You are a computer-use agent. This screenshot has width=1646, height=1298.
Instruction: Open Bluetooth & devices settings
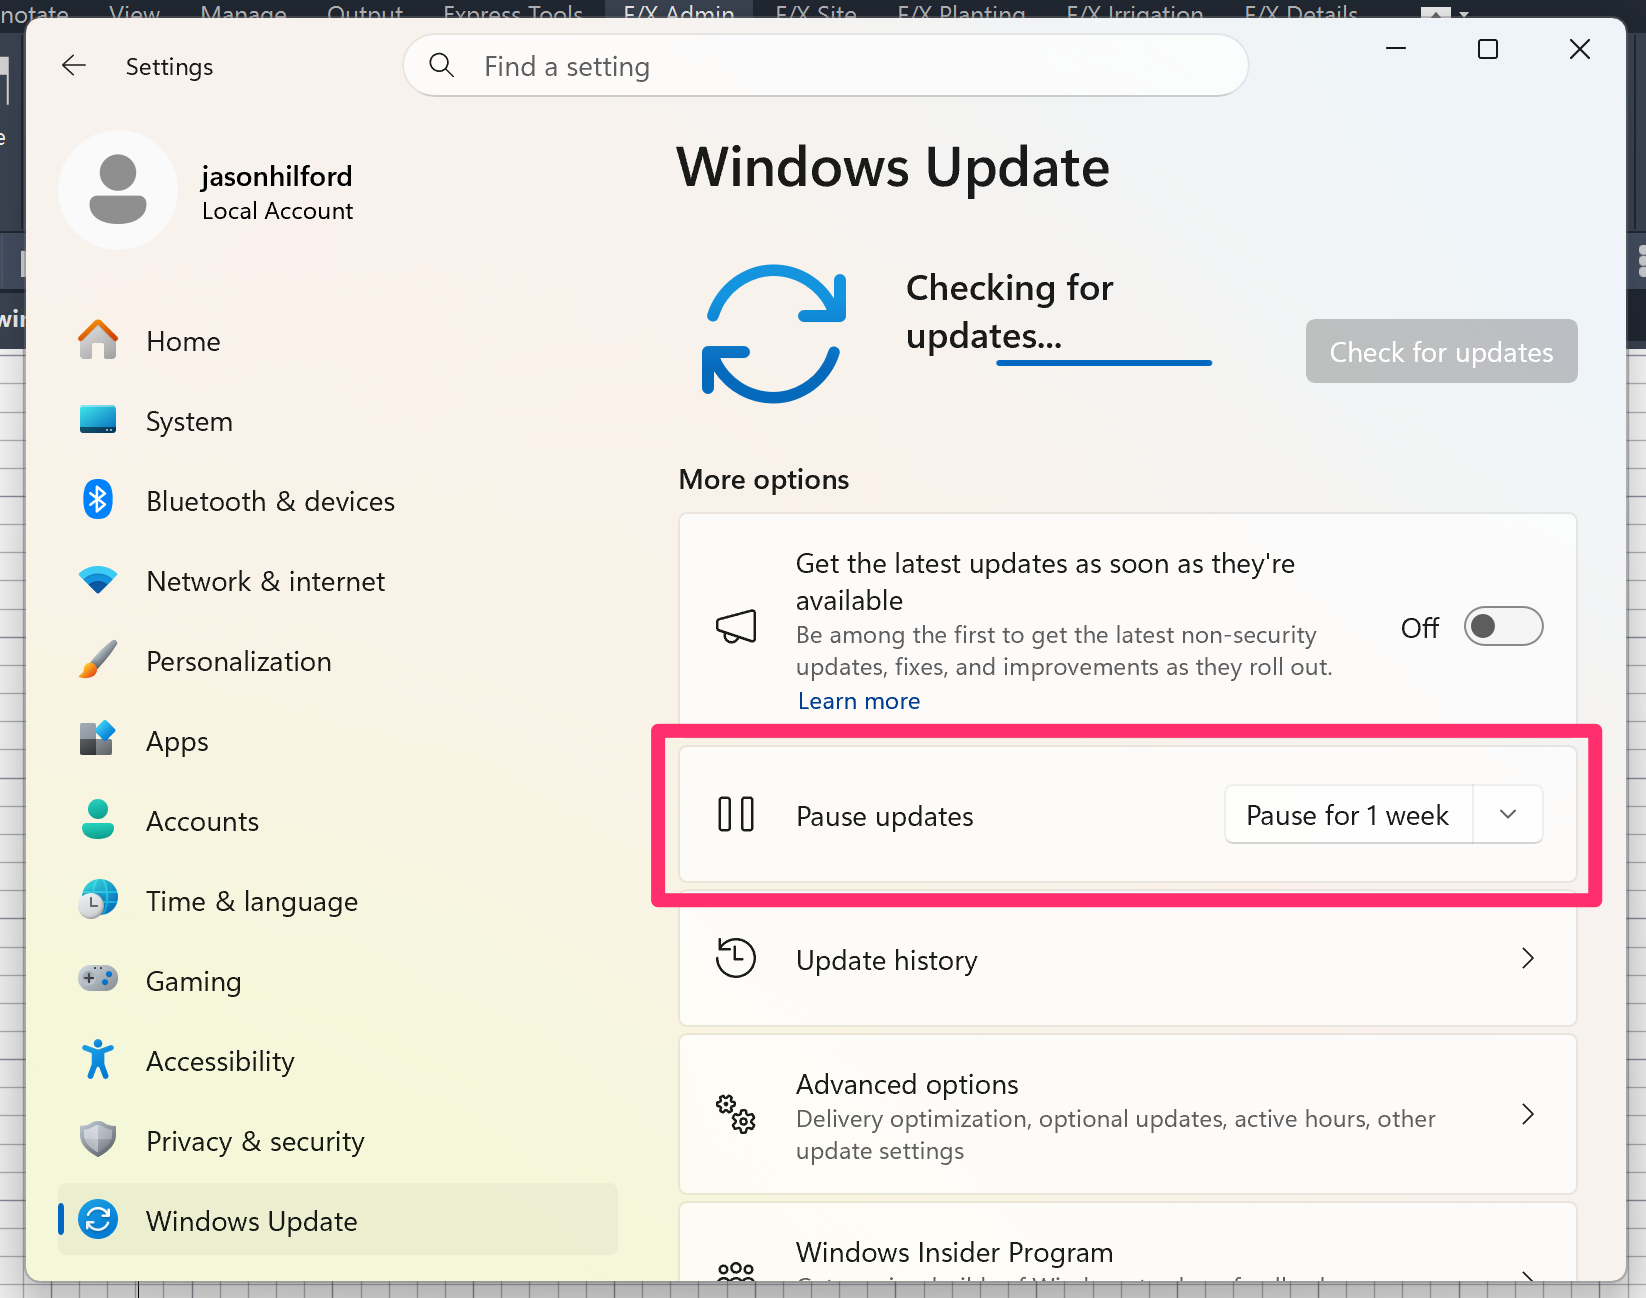pyautogui.click(x=270, y=501)
